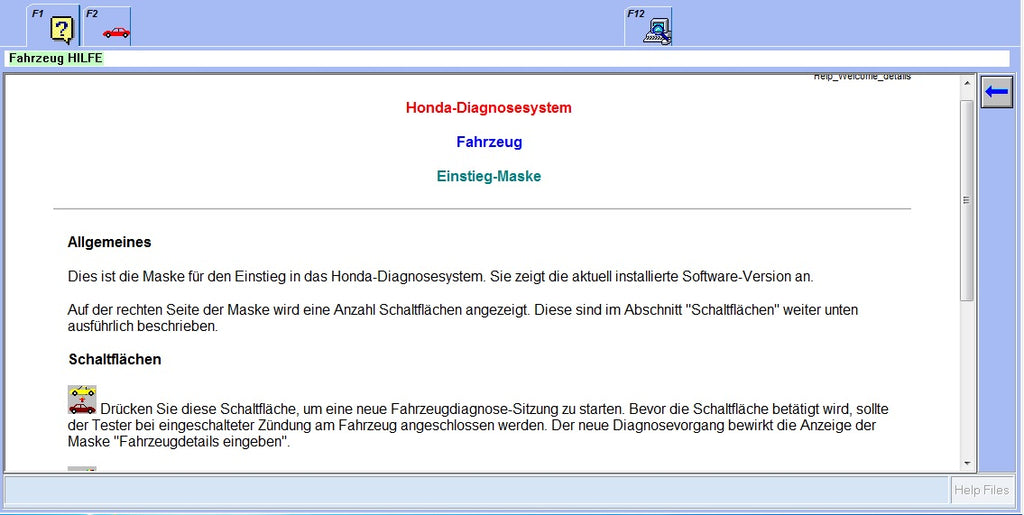Click the Fahrzeug HILFE title label
This screenshot has width=1024, height=515.
(56, 58)
